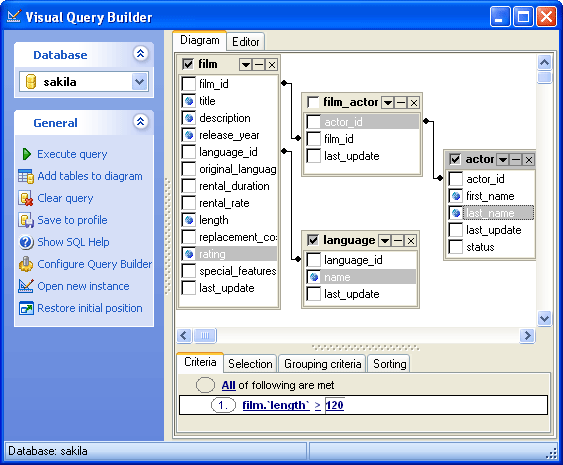This screenshot has width=563, height=465.
Task: Click the Clear query icon
Action: (x=26, y=198)
